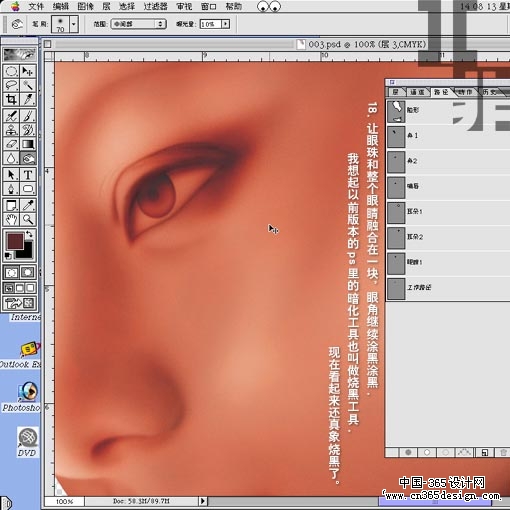Click Burn tool icon in options bar
The width and height of the screenshot is (510, 510).
click(x=17, y=24)
